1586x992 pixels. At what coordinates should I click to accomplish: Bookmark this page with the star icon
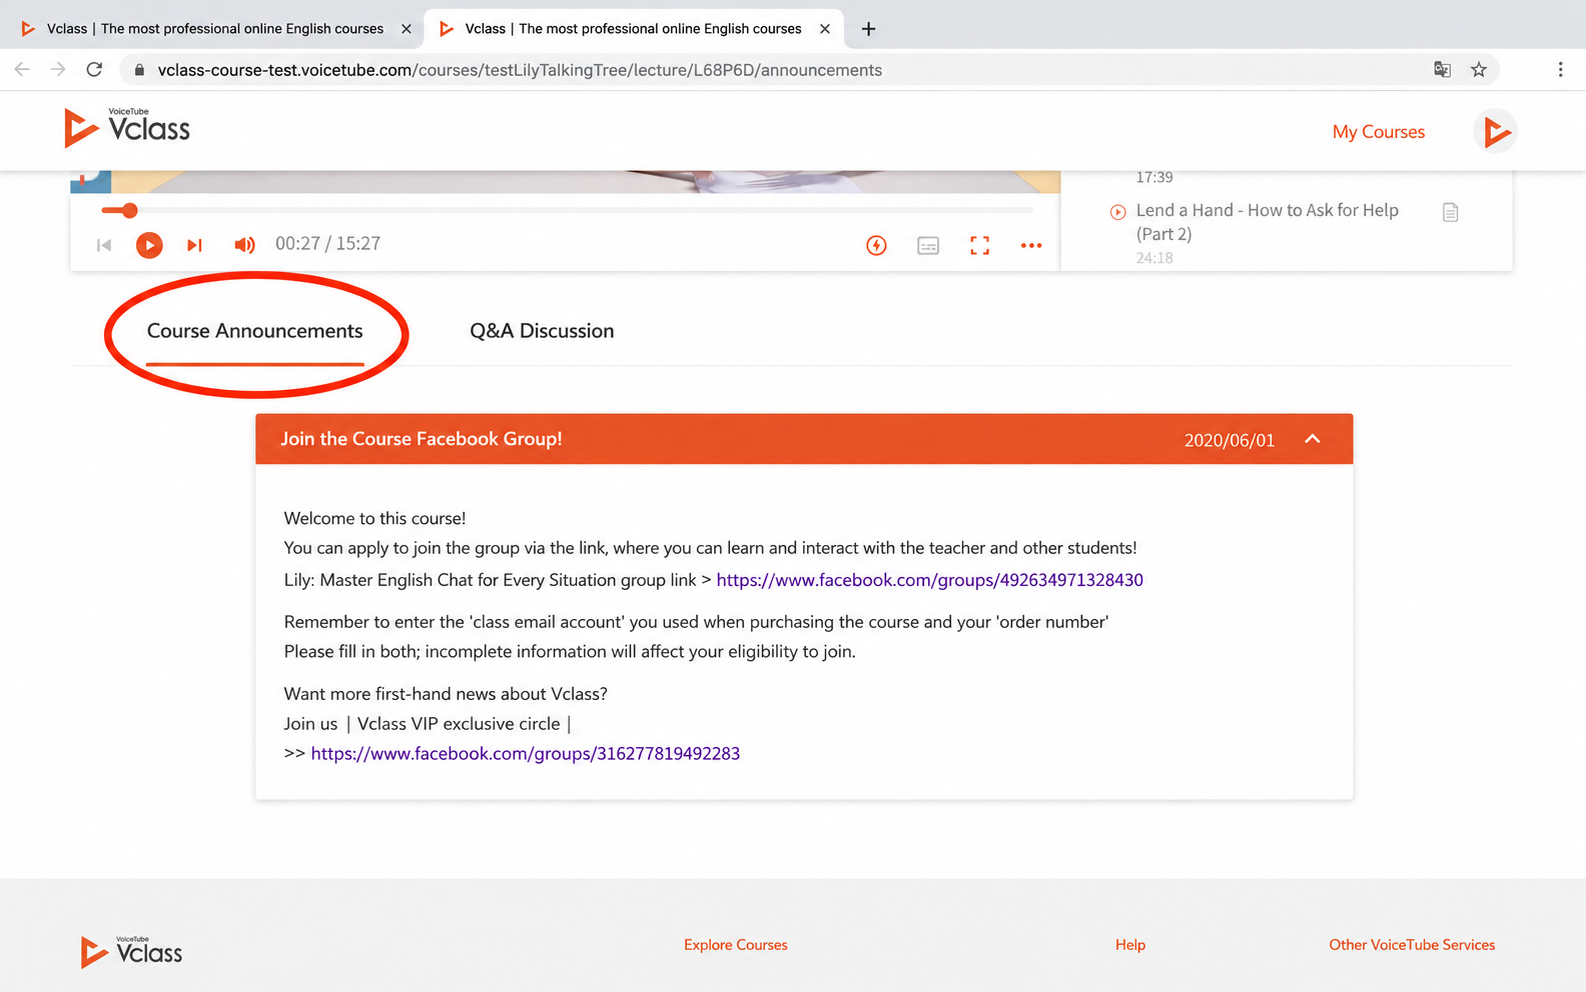(1479, 70)
